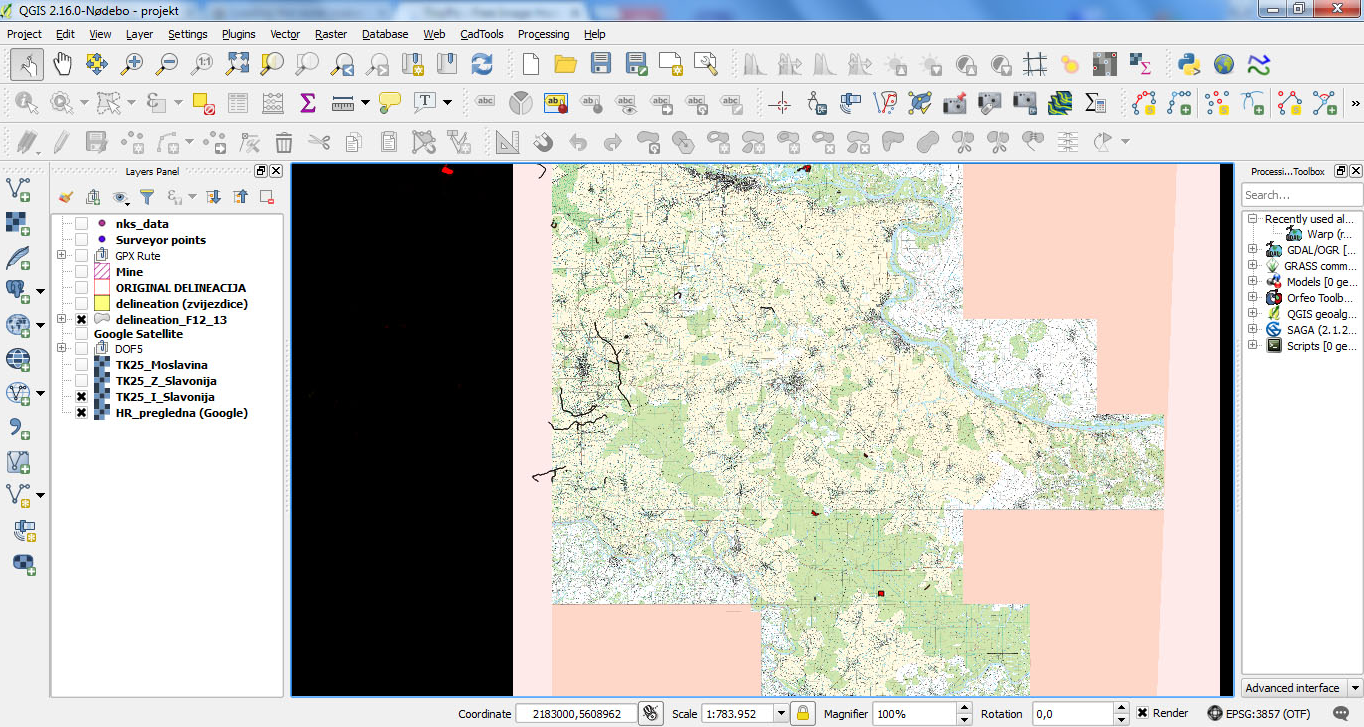The image size is (1364, 727).
Task: Click Save Project floppy disk icon
Action: tap(600, 64)
